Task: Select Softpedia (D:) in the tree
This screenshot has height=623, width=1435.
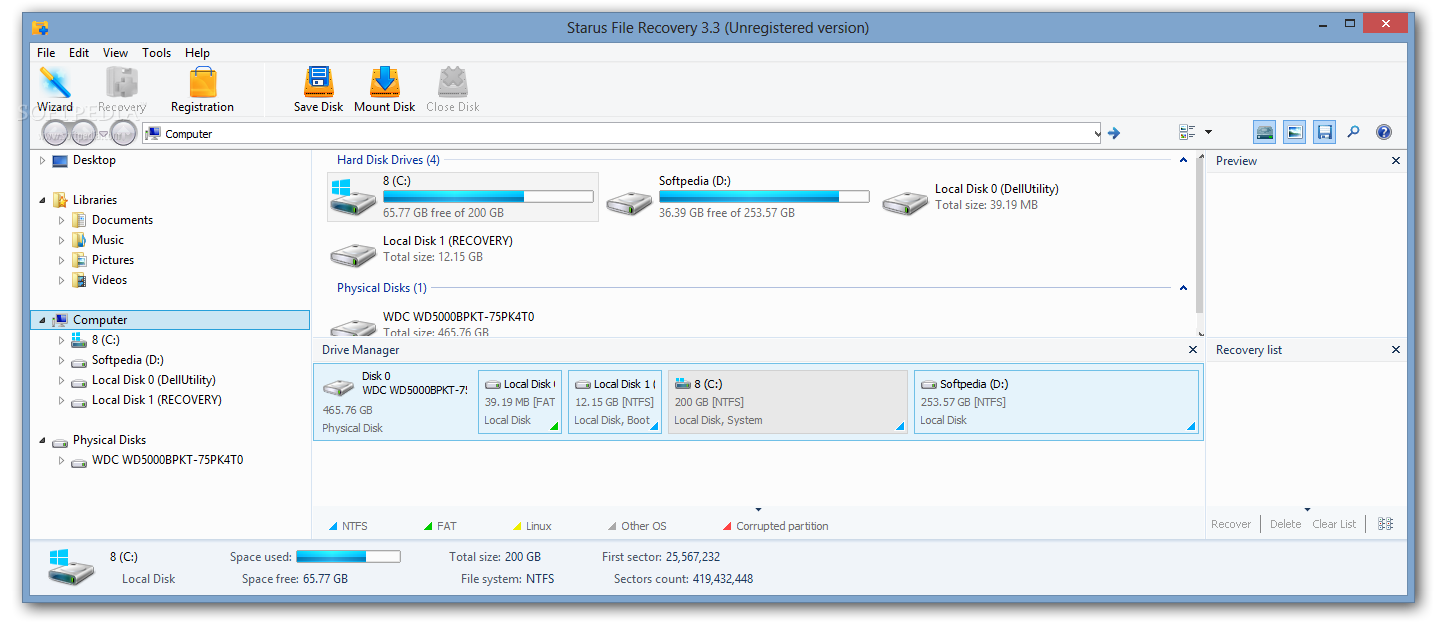Action: pyautogui.click(x=128, y=360)
